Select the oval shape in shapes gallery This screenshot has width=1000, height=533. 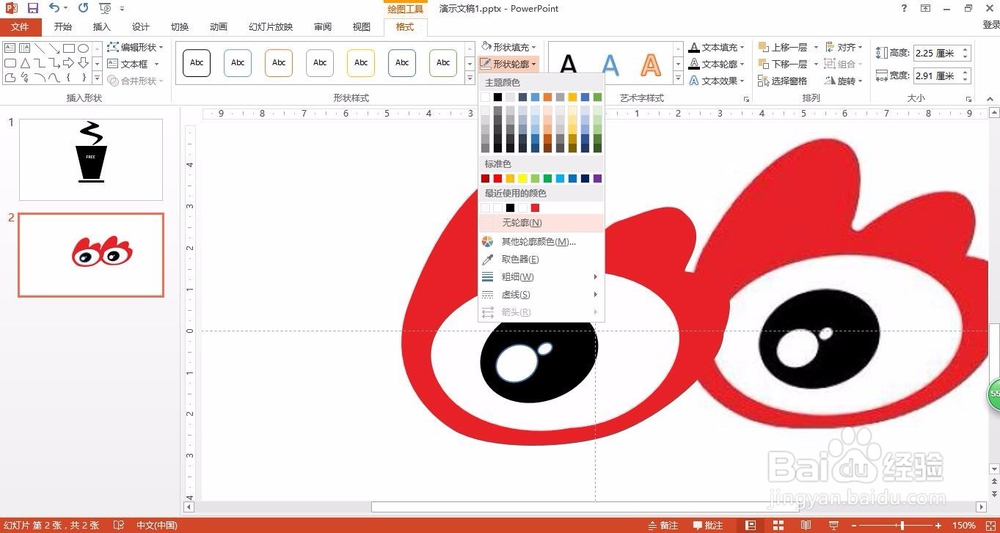(84, 48)
